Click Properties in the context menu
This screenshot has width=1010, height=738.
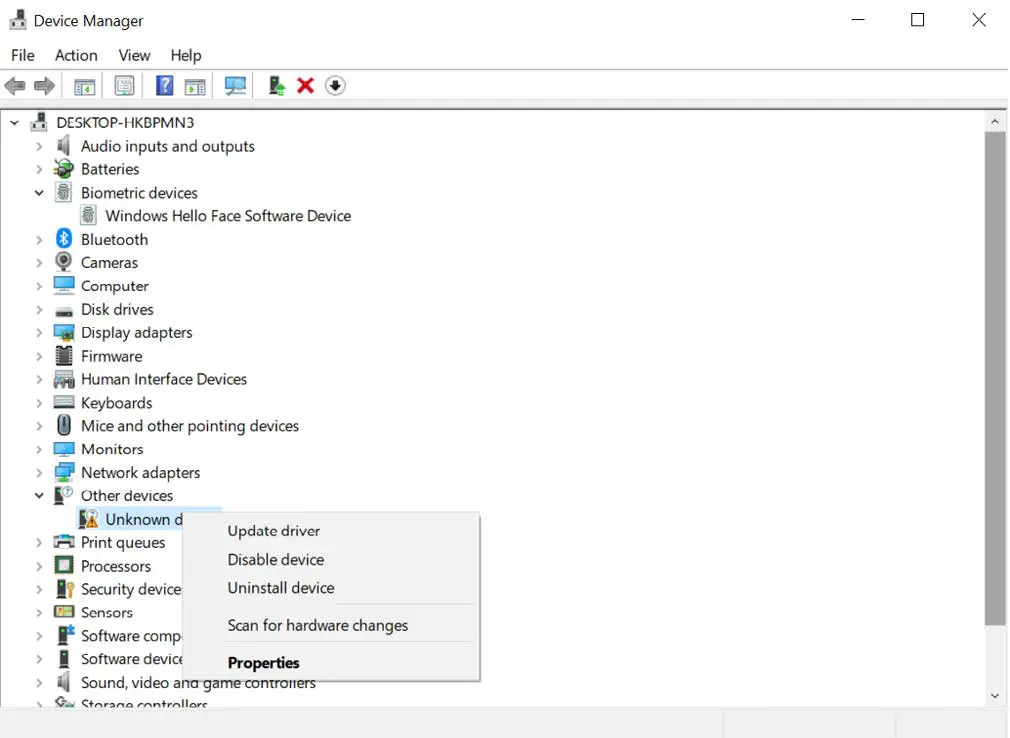pyautogui.click(x=263, y=662)
